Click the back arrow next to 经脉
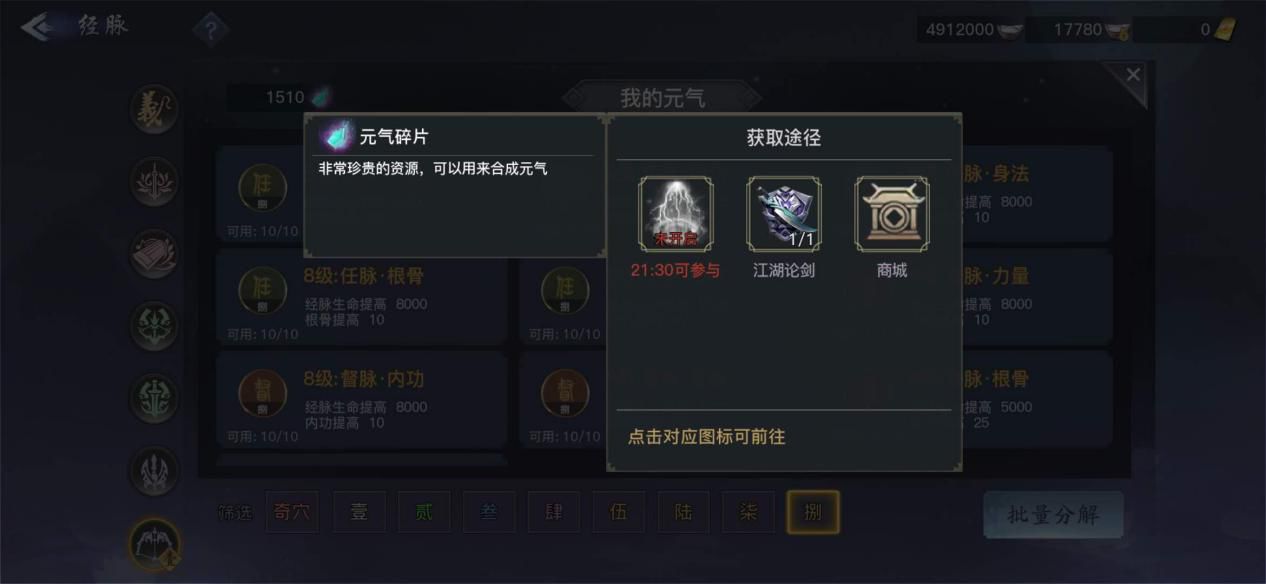Viewport: 1266px width, 584px height. pos(39,27)
